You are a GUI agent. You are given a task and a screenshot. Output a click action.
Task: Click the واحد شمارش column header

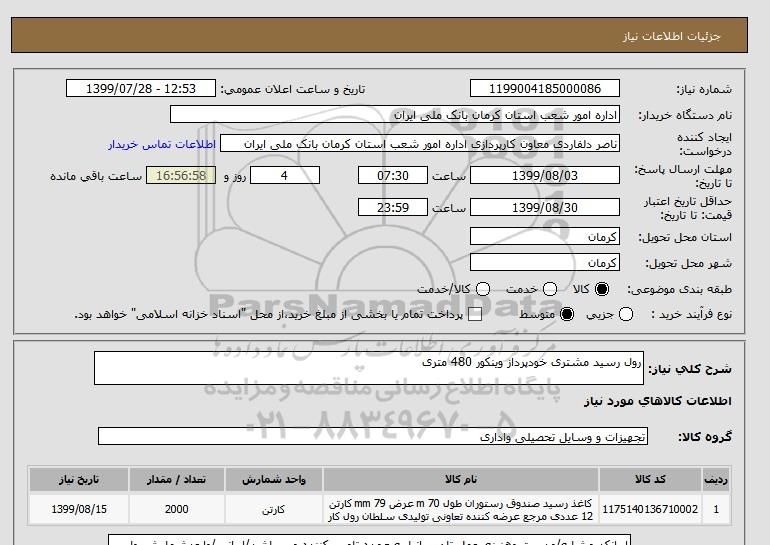(x=274, y=479)
